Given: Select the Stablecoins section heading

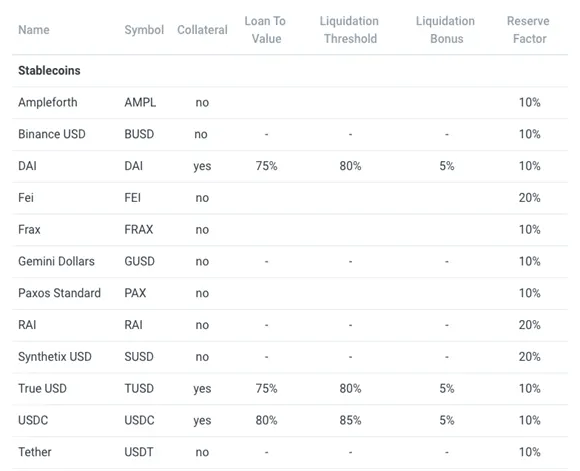Looking at the screenshot, I should click(x=49, y=71).
